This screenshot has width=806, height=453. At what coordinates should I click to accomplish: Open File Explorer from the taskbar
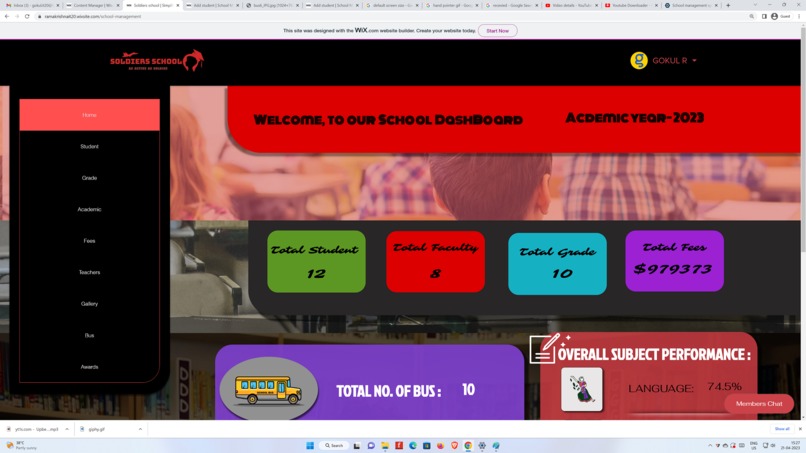[x=385, y=445]
